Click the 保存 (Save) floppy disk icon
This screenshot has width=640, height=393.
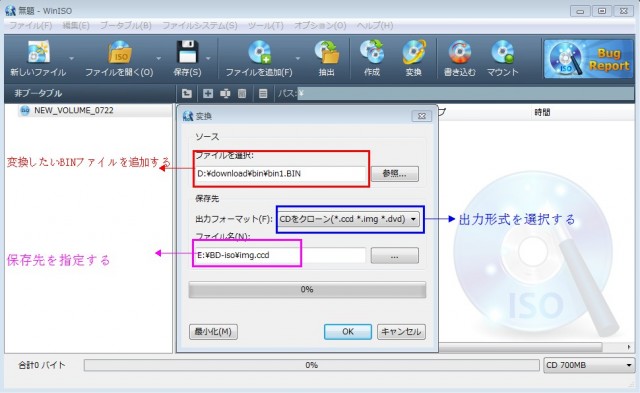coord(187,52)
